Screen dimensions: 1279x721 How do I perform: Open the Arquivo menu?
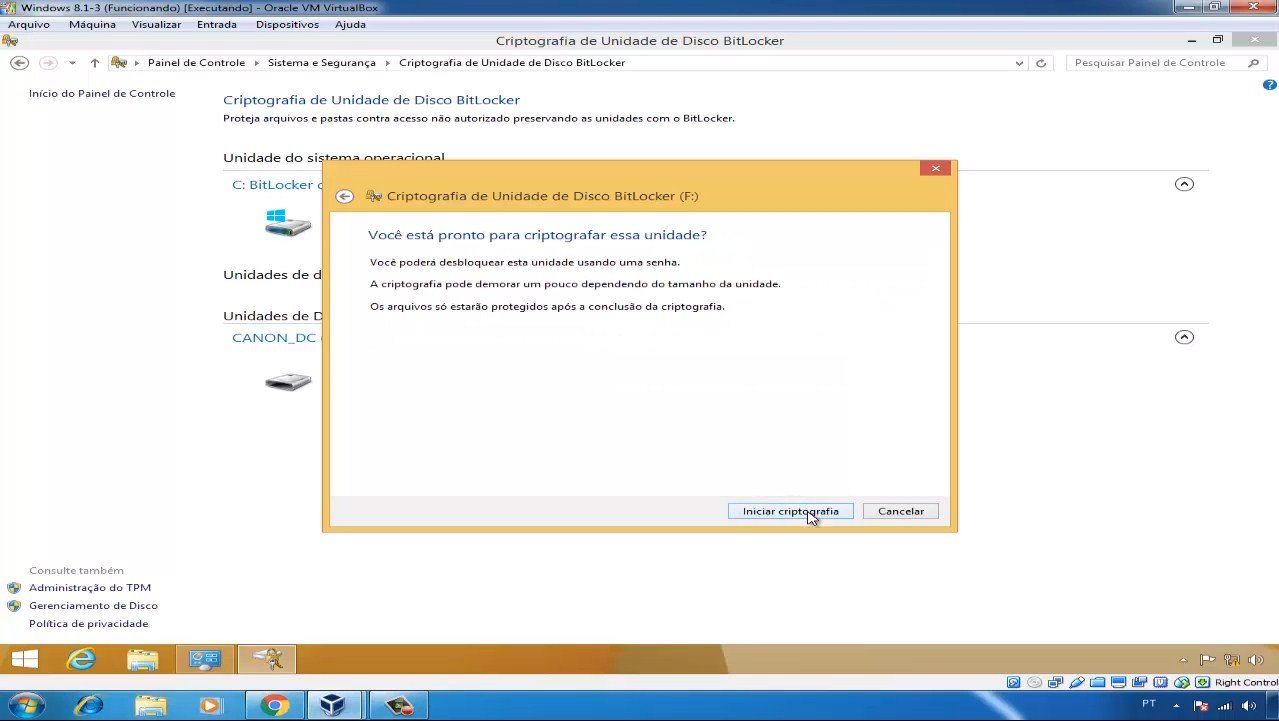pos(29,24)
